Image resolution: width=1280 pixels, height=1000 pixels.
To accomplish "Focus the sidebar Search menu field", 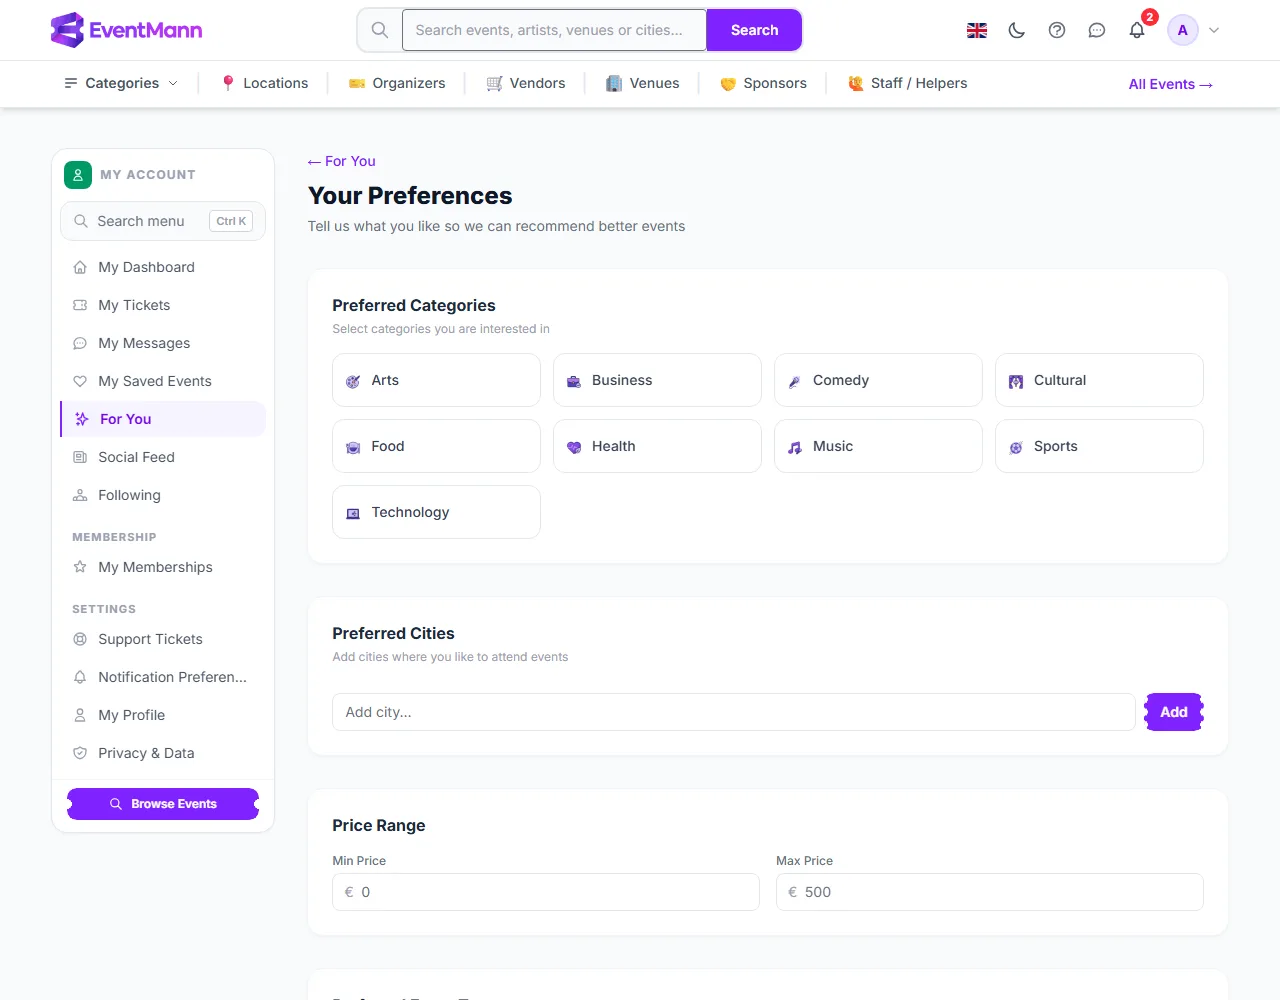I will (x=163, y=221).
